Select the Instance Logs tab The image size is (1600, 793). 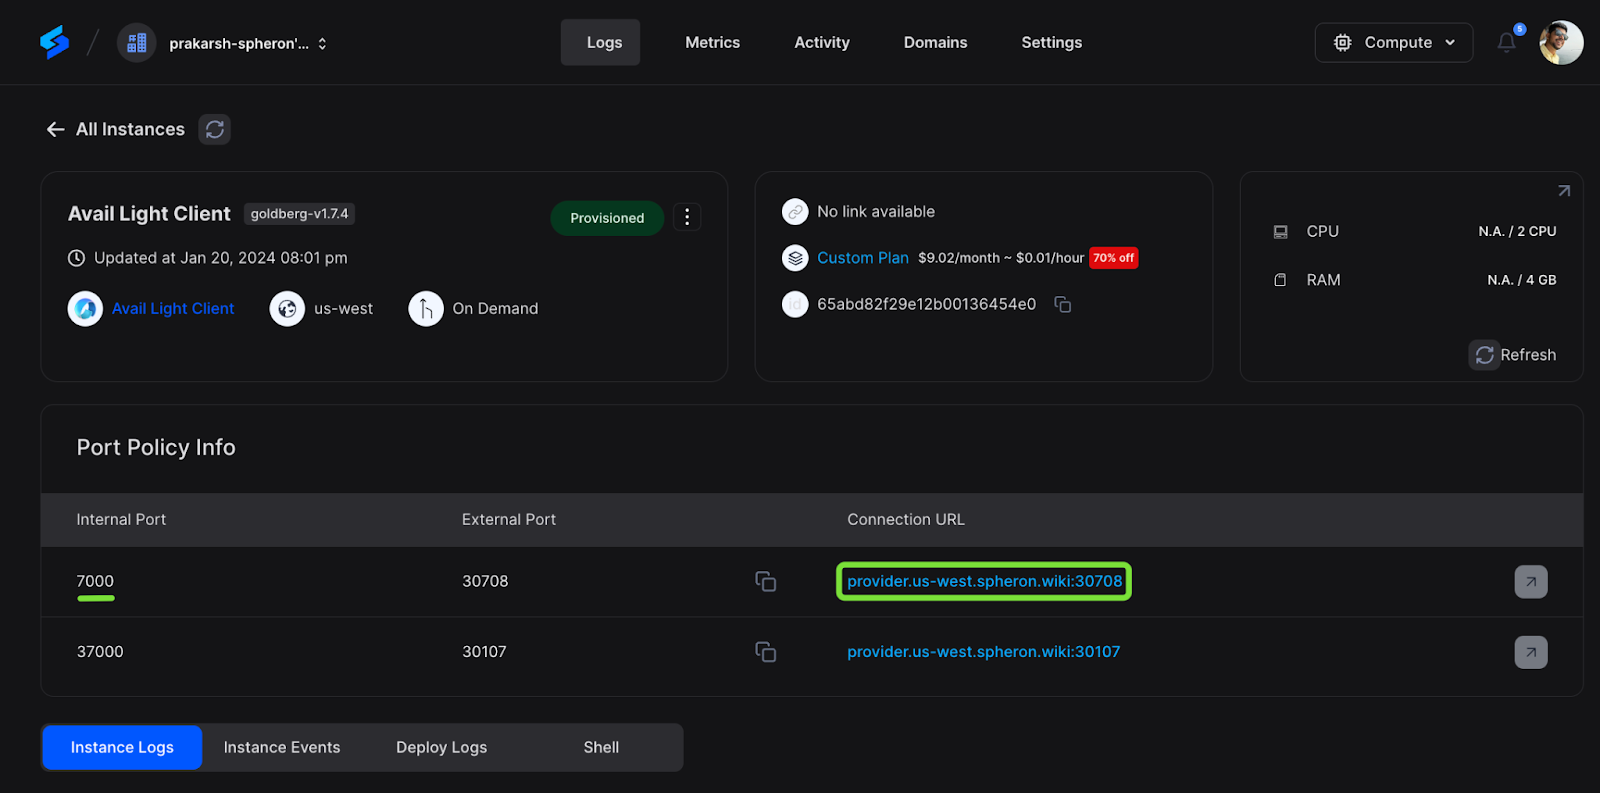(122, 748)
